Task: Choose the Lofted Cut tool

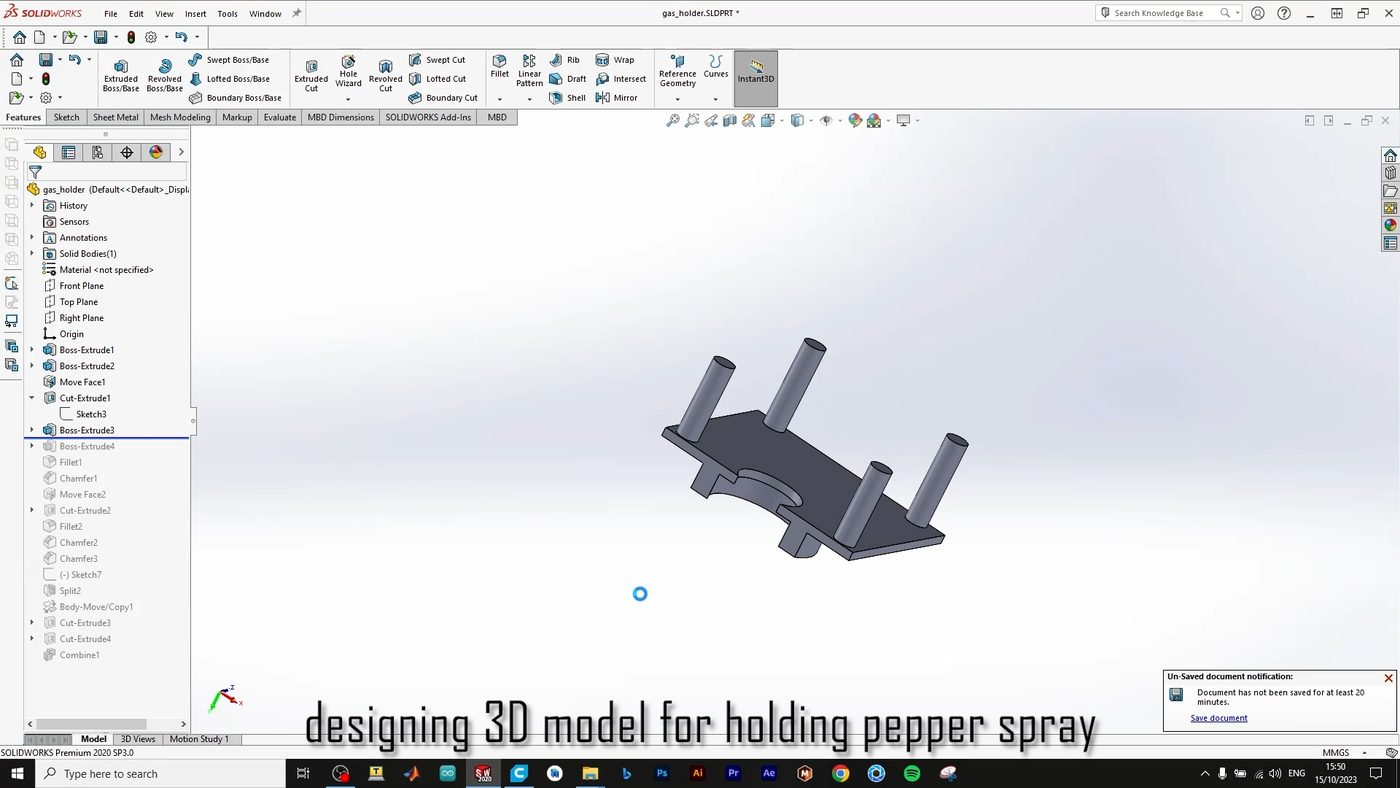Action: click(437, 79)
